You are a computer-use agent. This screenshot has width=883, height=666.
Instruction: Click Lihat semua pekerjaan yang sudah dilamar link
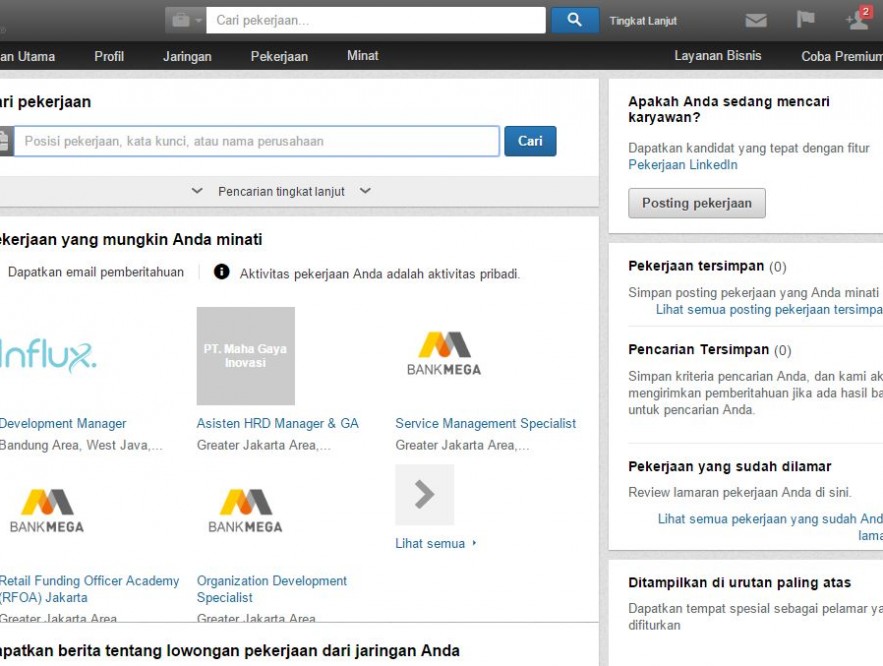pos(770,527)
